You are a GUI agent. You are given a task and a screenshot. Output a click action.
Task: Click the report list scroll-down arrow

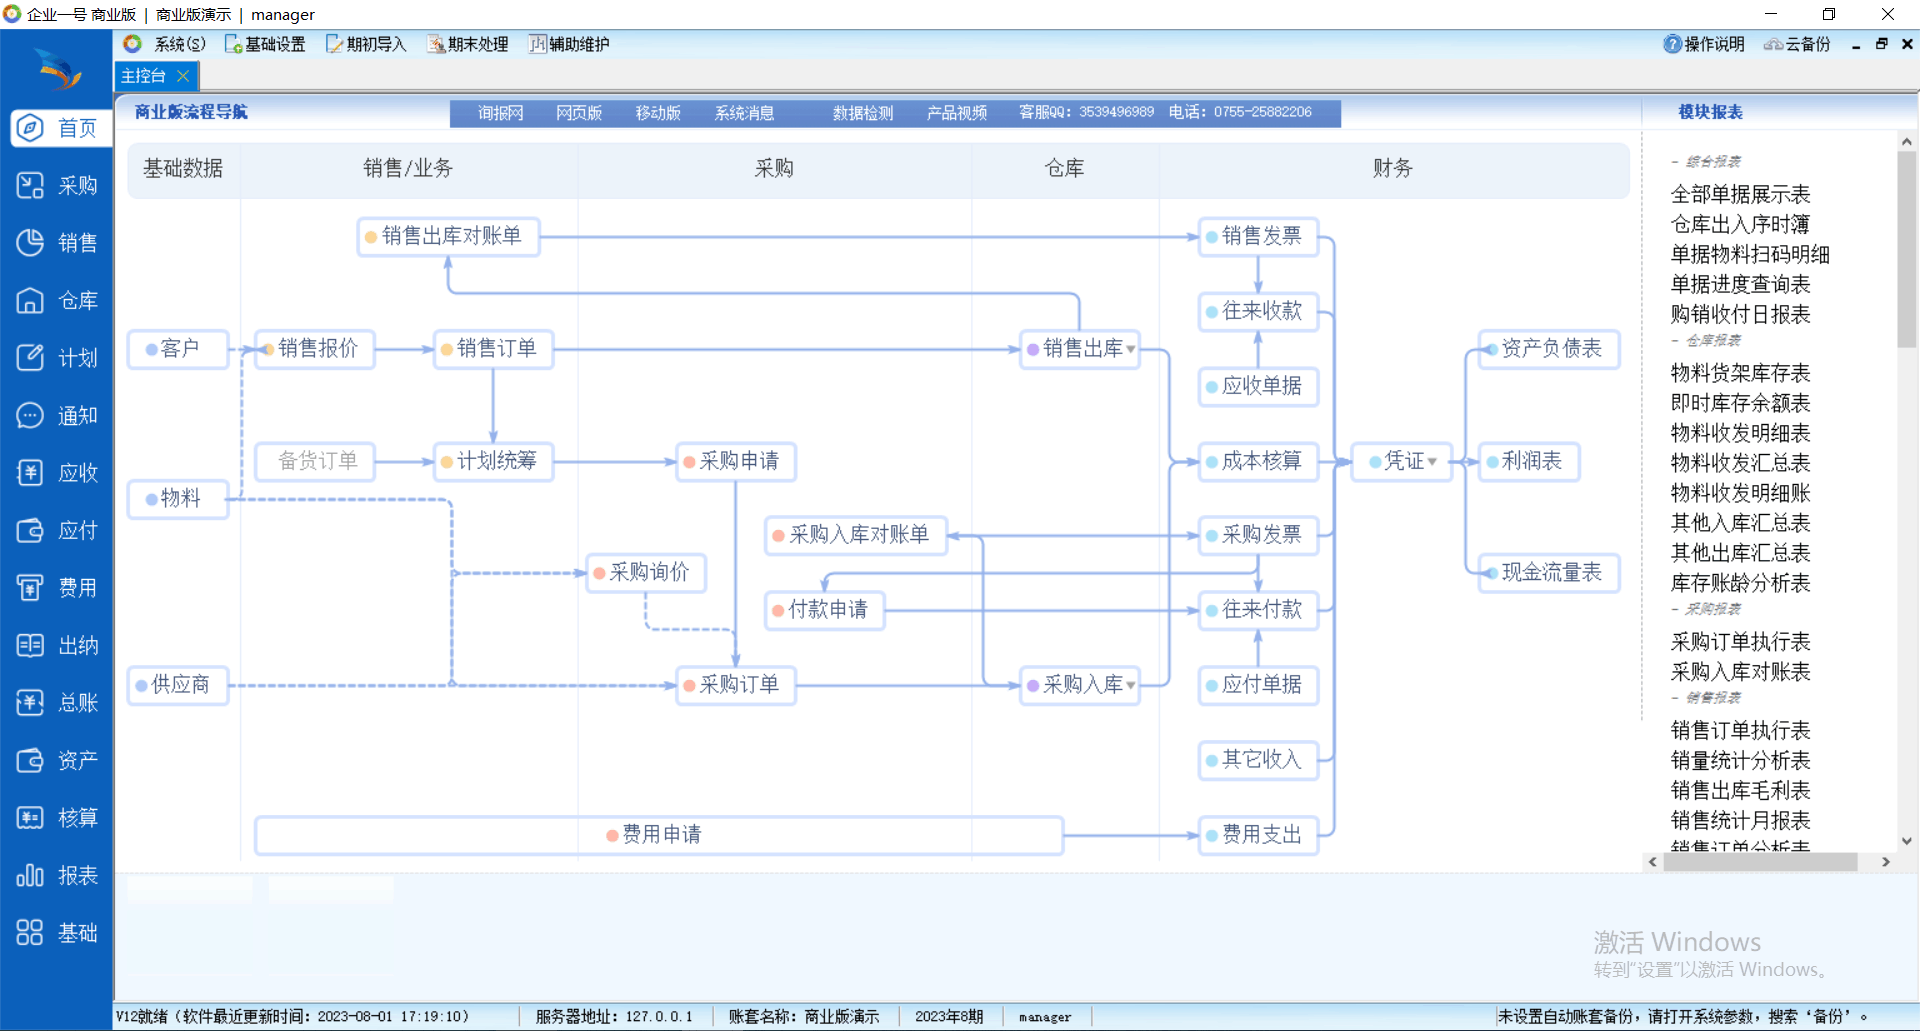[1907, 841]
